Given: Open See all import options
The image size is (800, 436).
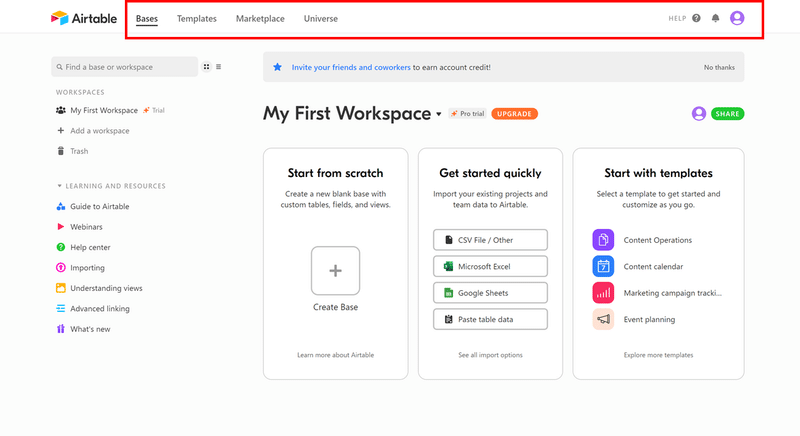Looking at the screenshot, I should pos(490,355).
